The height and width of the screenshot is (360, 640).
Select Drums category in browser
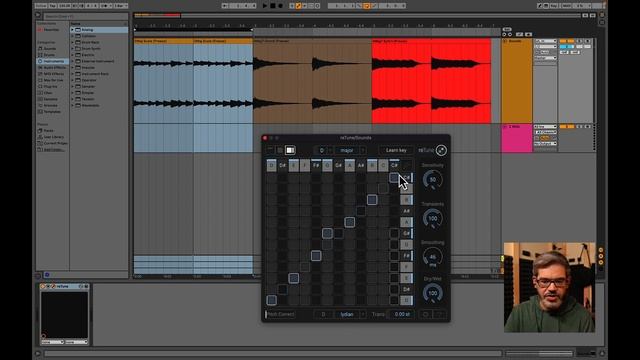click(x=49, y=55)
